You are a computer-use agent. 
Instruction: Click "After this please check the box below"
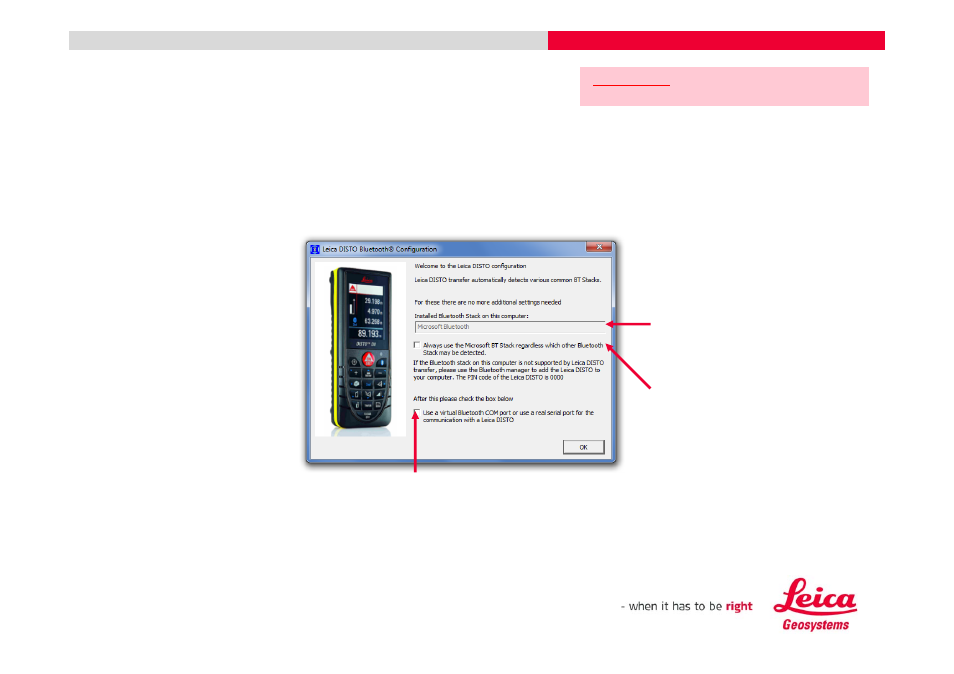[x=463, y=398]
